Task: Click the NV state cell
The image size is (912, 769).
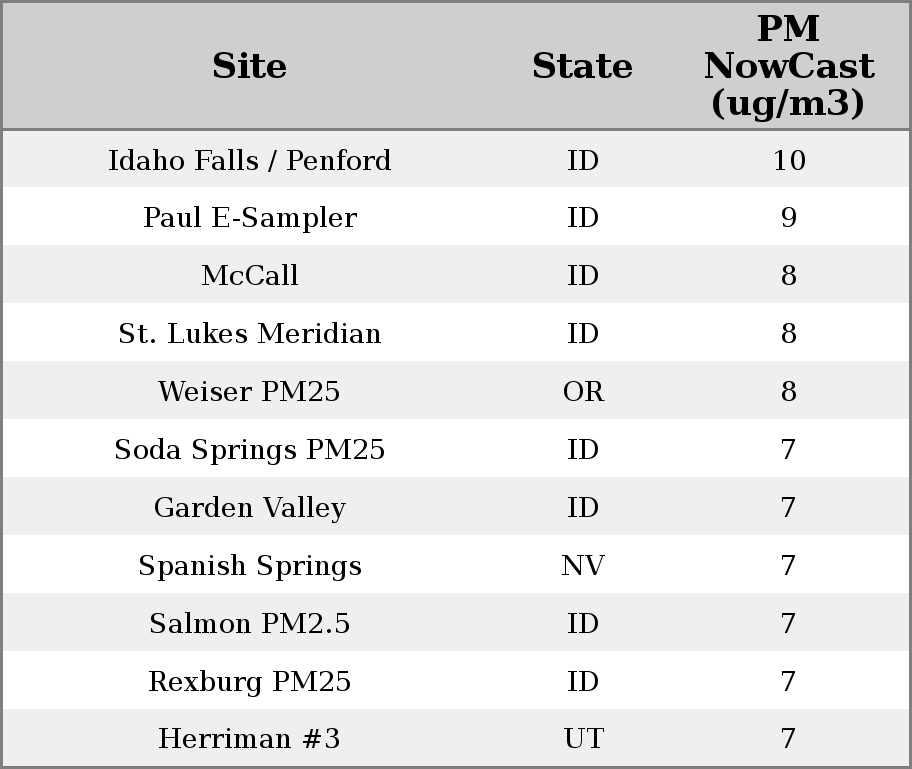Action: 583,566
